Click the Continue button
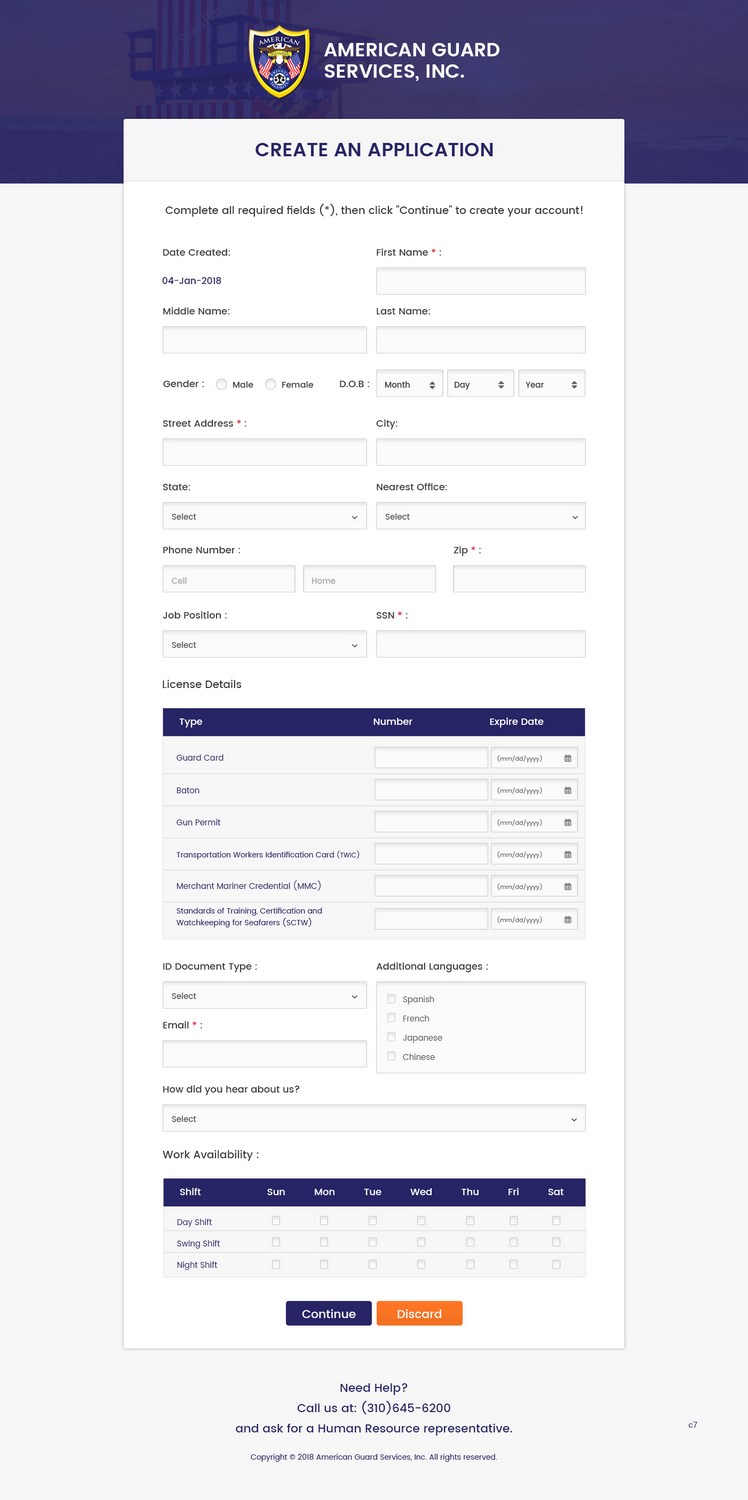The image size is (748, 1500). tap(328, 1313)
